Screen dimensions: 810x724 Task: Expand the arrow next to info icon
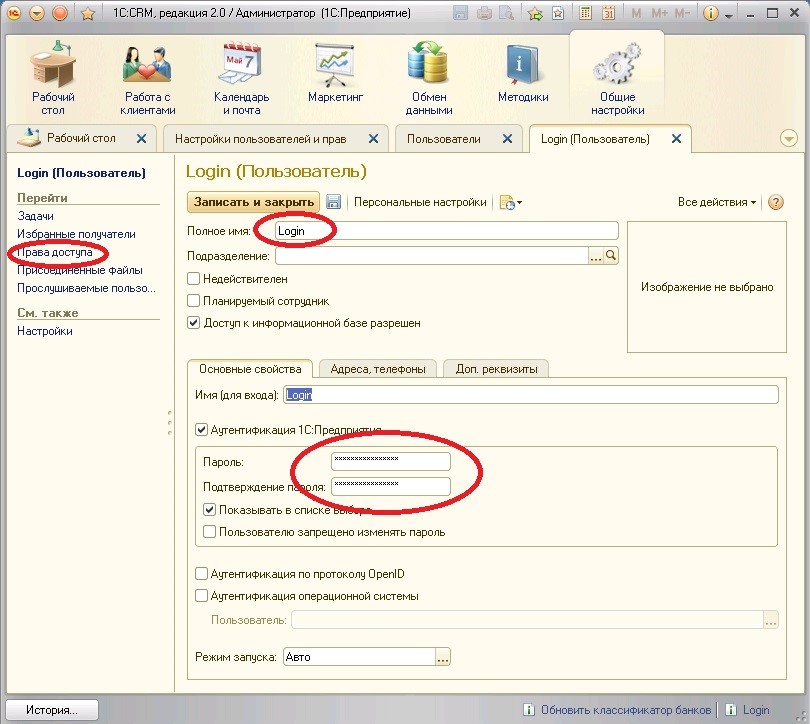728,15
